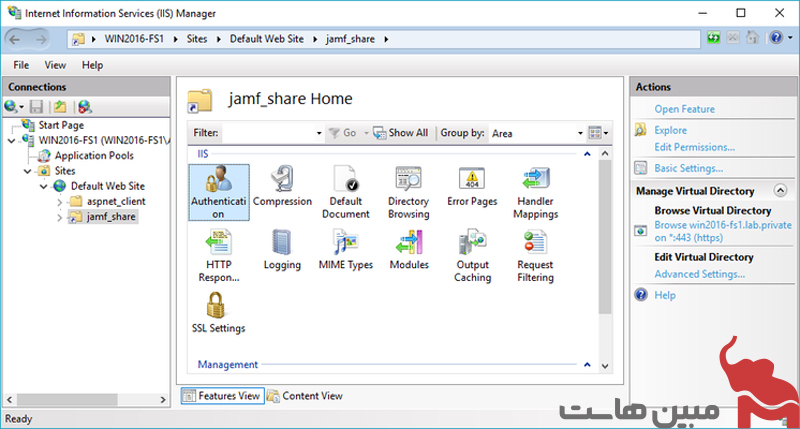
Task: Collapse the Default Web Site node
Action: 44,187
